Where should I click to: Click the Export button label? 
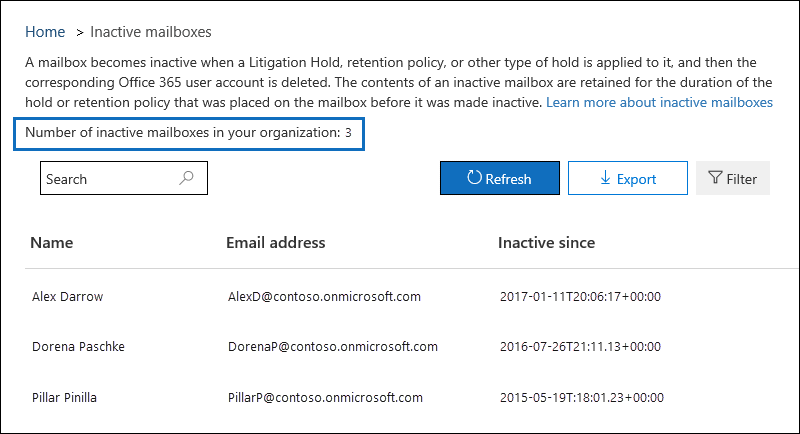tap(636, 179)
